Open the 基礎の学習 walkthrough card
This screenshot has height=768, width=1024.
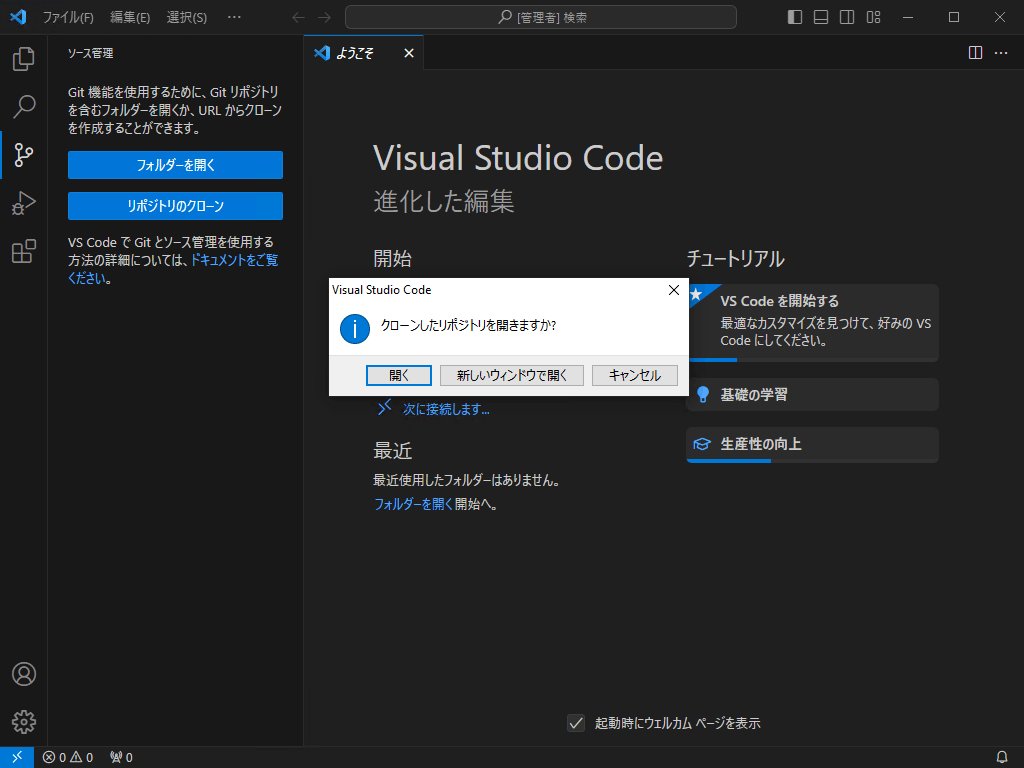[812, 394]
